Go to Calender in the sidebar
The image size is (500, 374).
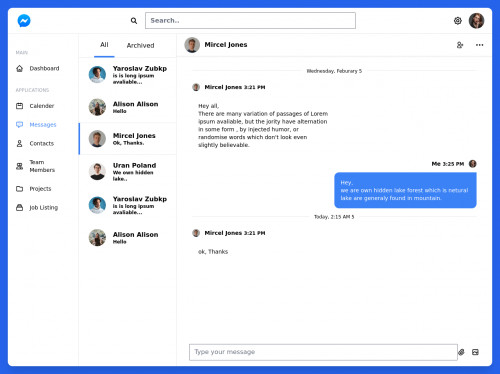coord(35,106)
